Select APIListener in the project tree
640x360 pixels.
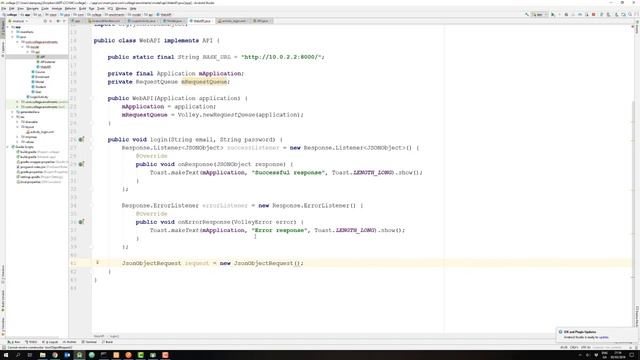(x=46, y=62)
